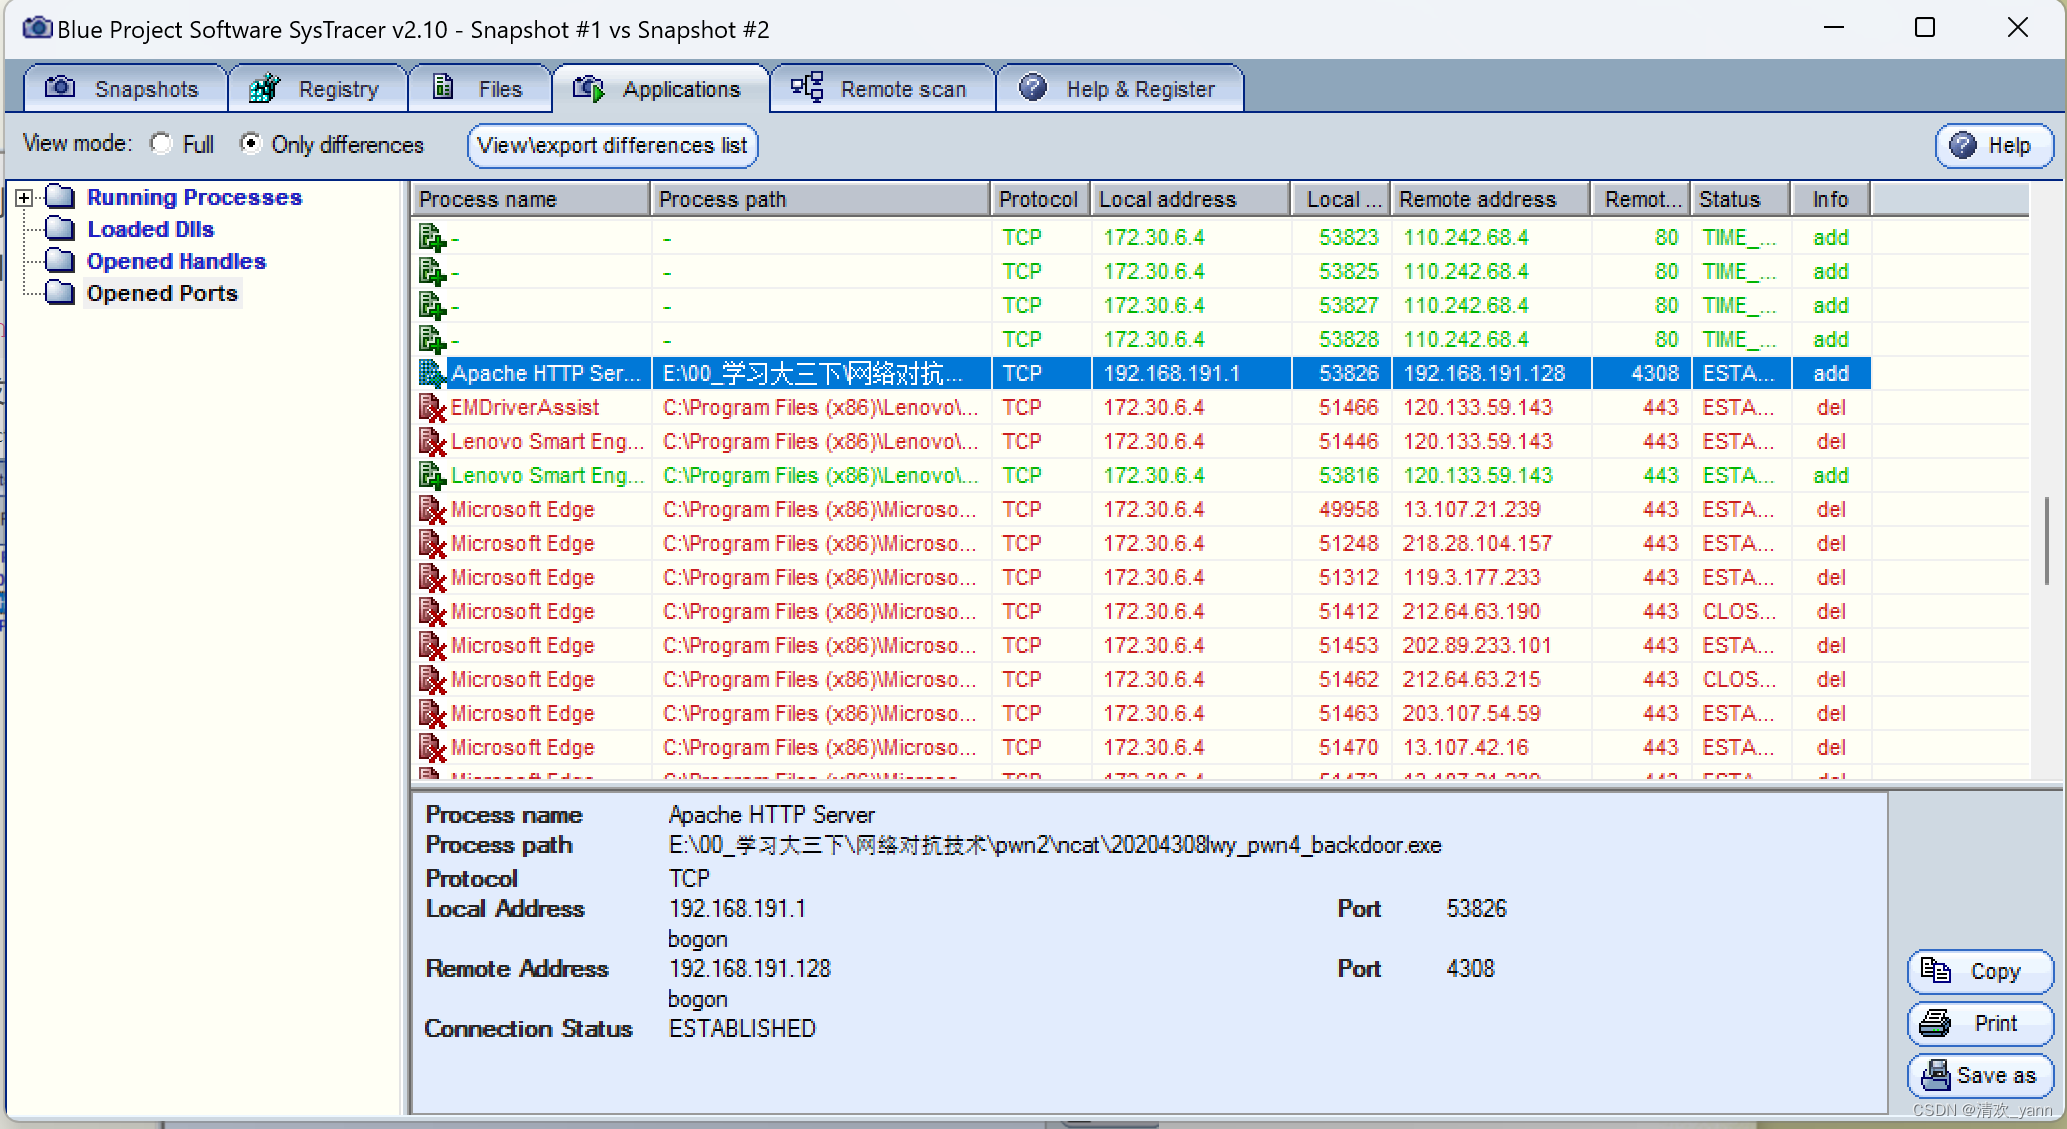Image resolution: width=2067 pixels, height=1129 pixels.
Task: Click added icon on Lenovo Smart Eng port 53816
Action: (x=432, y=476)
